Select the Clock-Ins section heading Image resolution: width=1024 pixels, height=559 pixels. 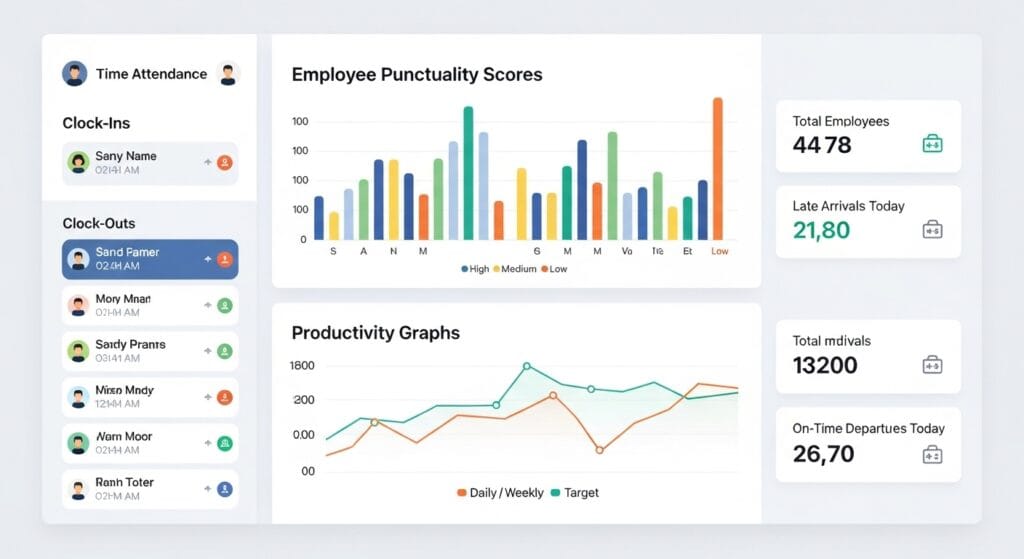point(96,123)
